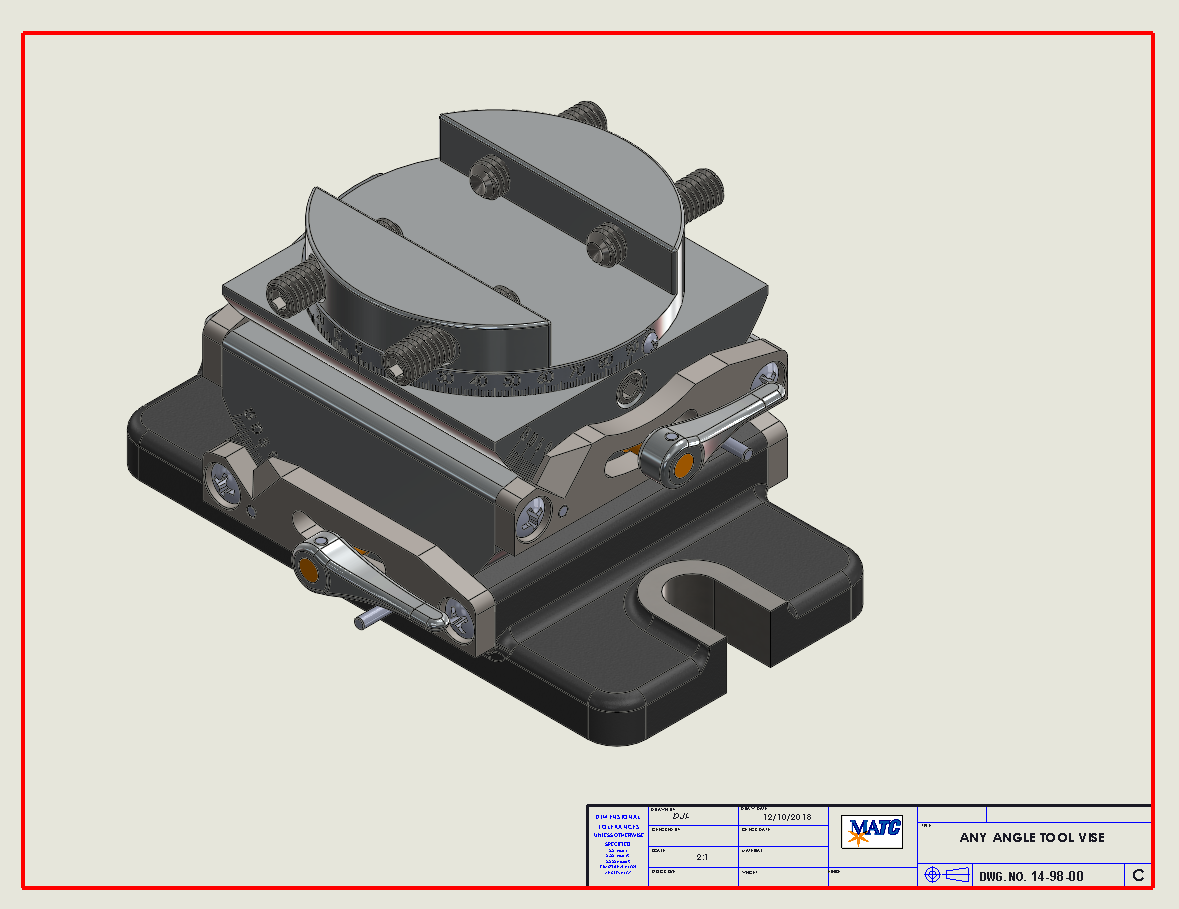Select the DRAW DATE entry 12/10/2018
The width and height of the screenshot is (1179, 909).
[789, 815]
